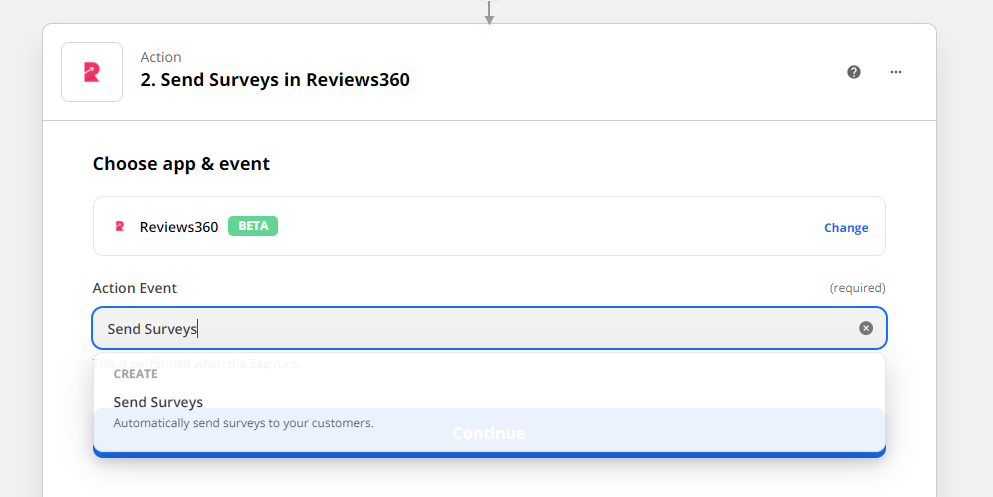
Task: Click the BETA badge next to Reviews360
Action: coord(253,226)
